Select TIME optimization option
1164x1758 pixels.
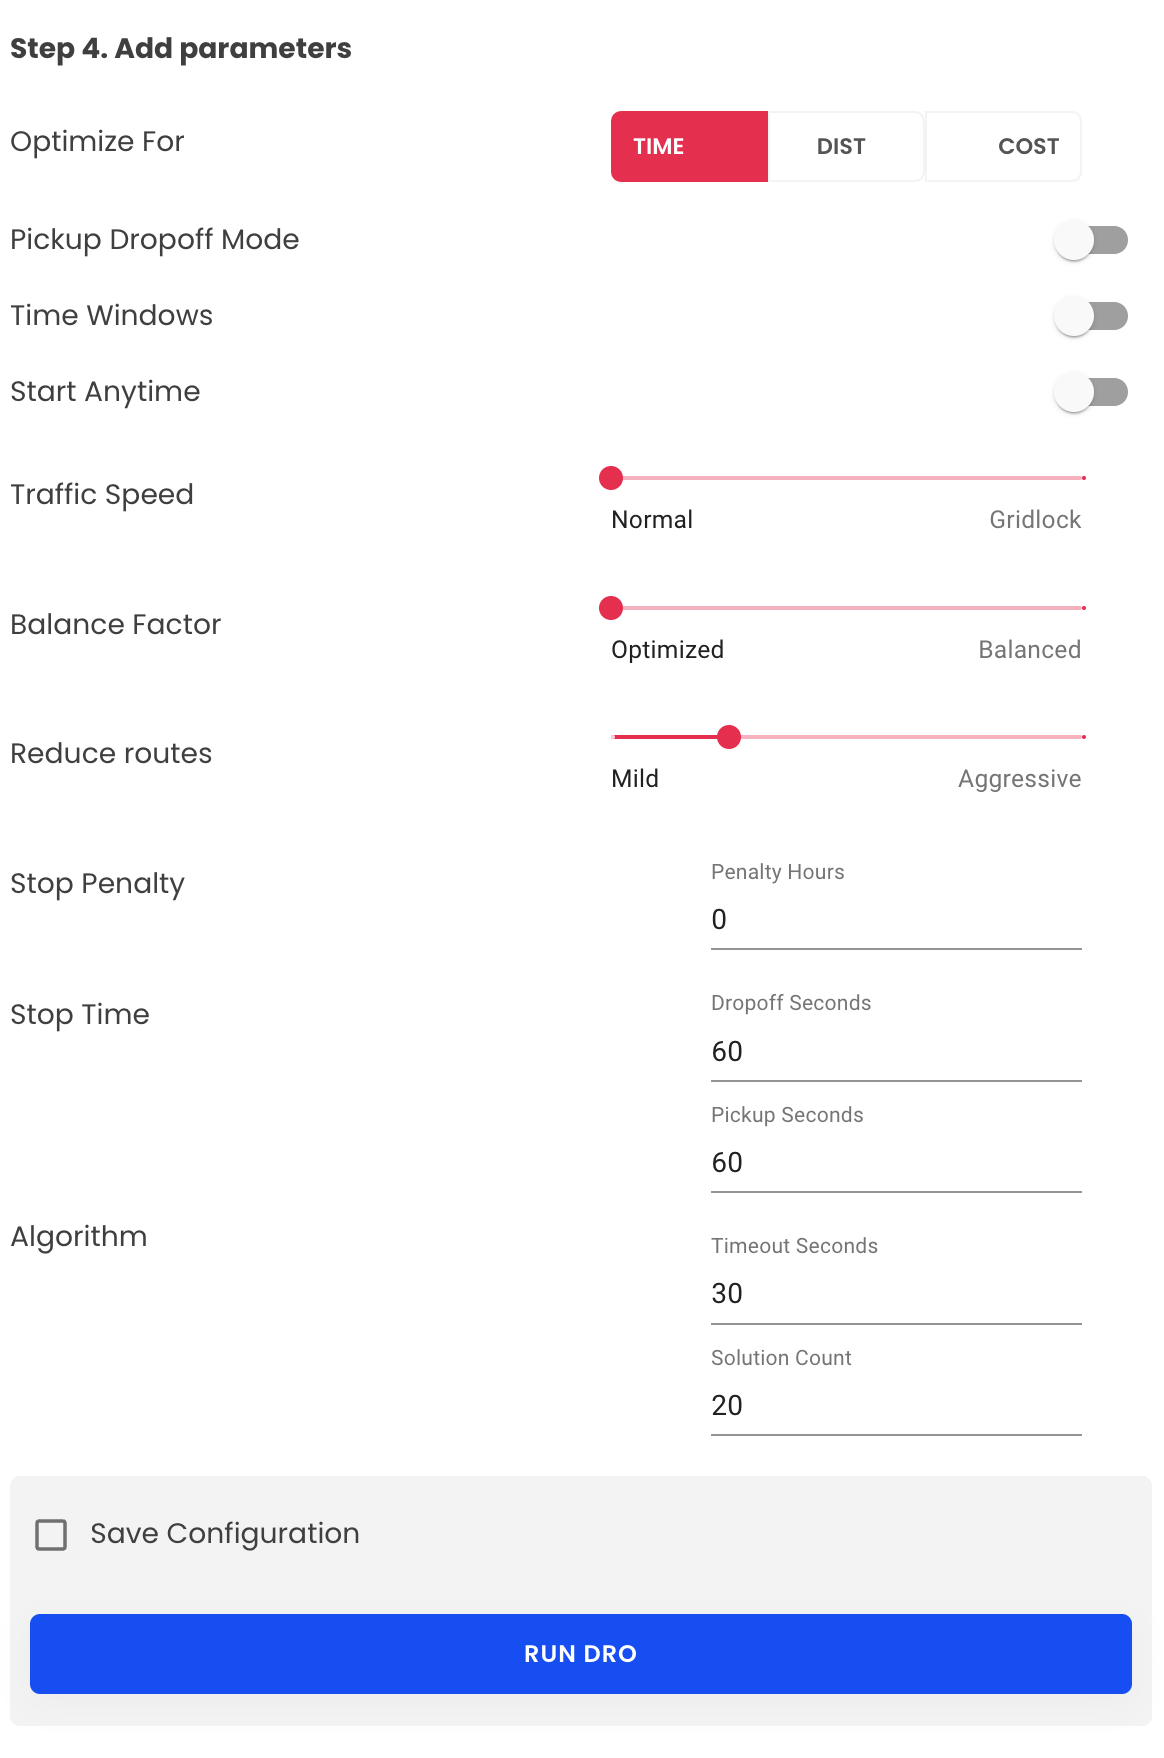pos(689,146)
